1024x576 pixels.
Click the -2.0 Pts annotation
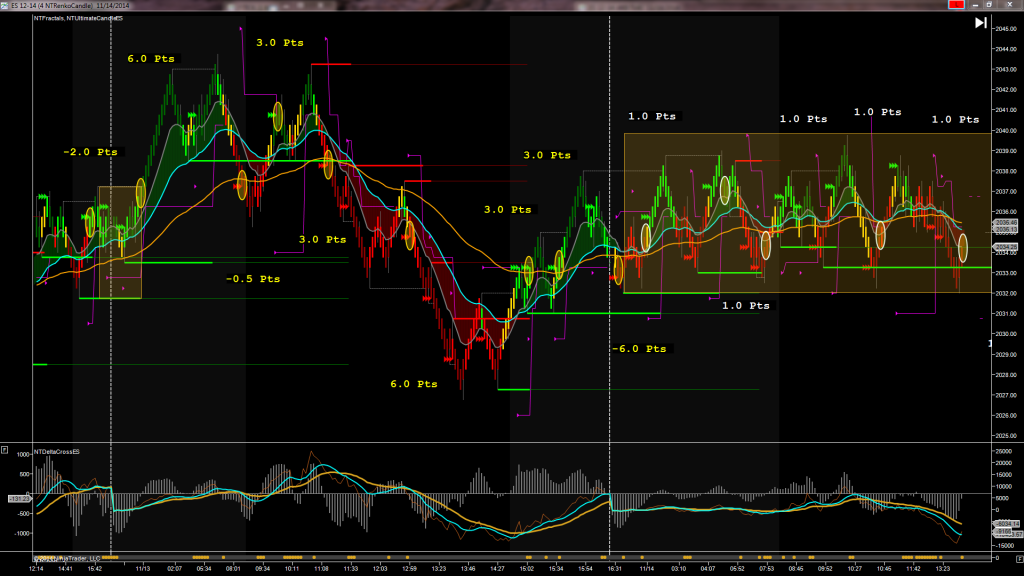click(91, 152)
